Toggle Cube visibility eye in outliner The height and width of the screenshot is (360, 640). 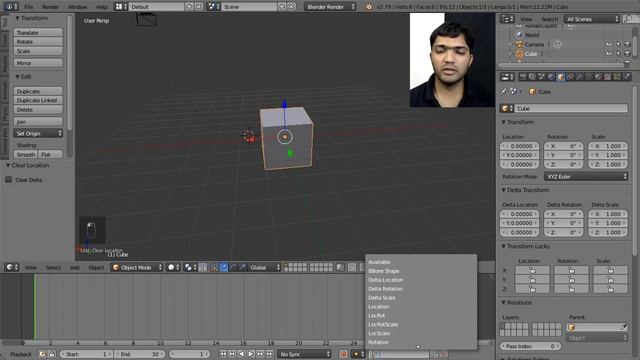[x=609, y=53]
